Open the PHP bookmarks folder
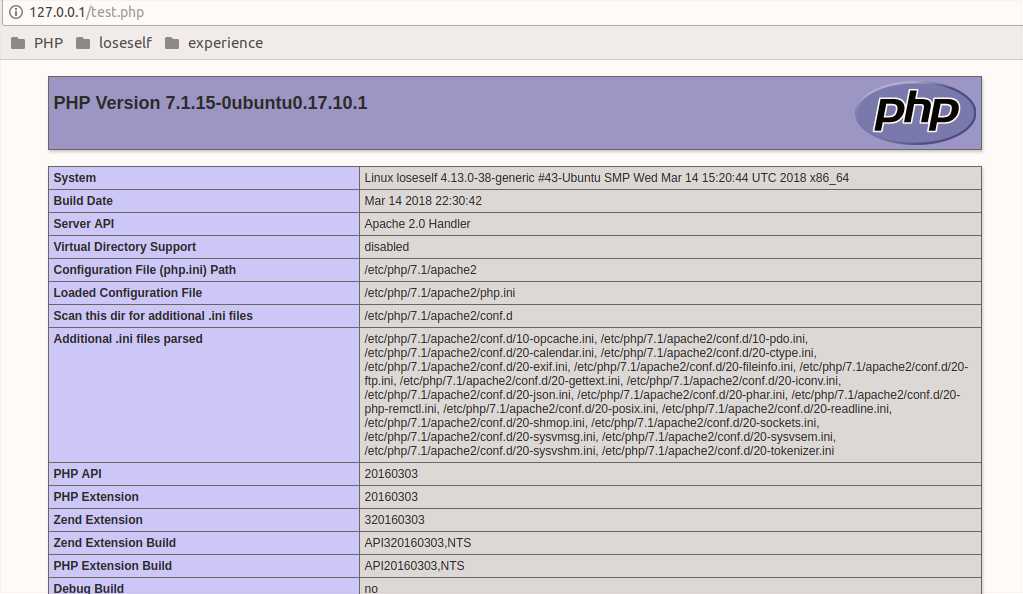1023x594 pixels. tap(37, 43)
